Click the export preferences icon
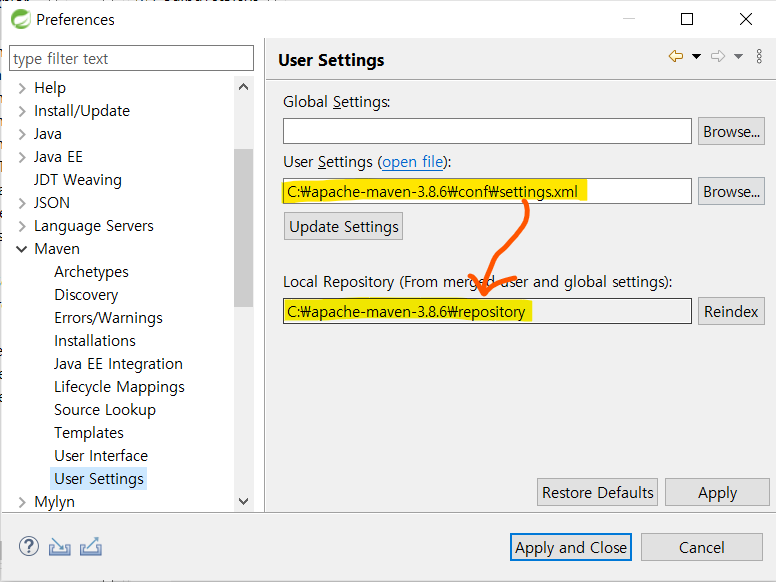This screenshot has height=582, width=776. tap(91, 547)
